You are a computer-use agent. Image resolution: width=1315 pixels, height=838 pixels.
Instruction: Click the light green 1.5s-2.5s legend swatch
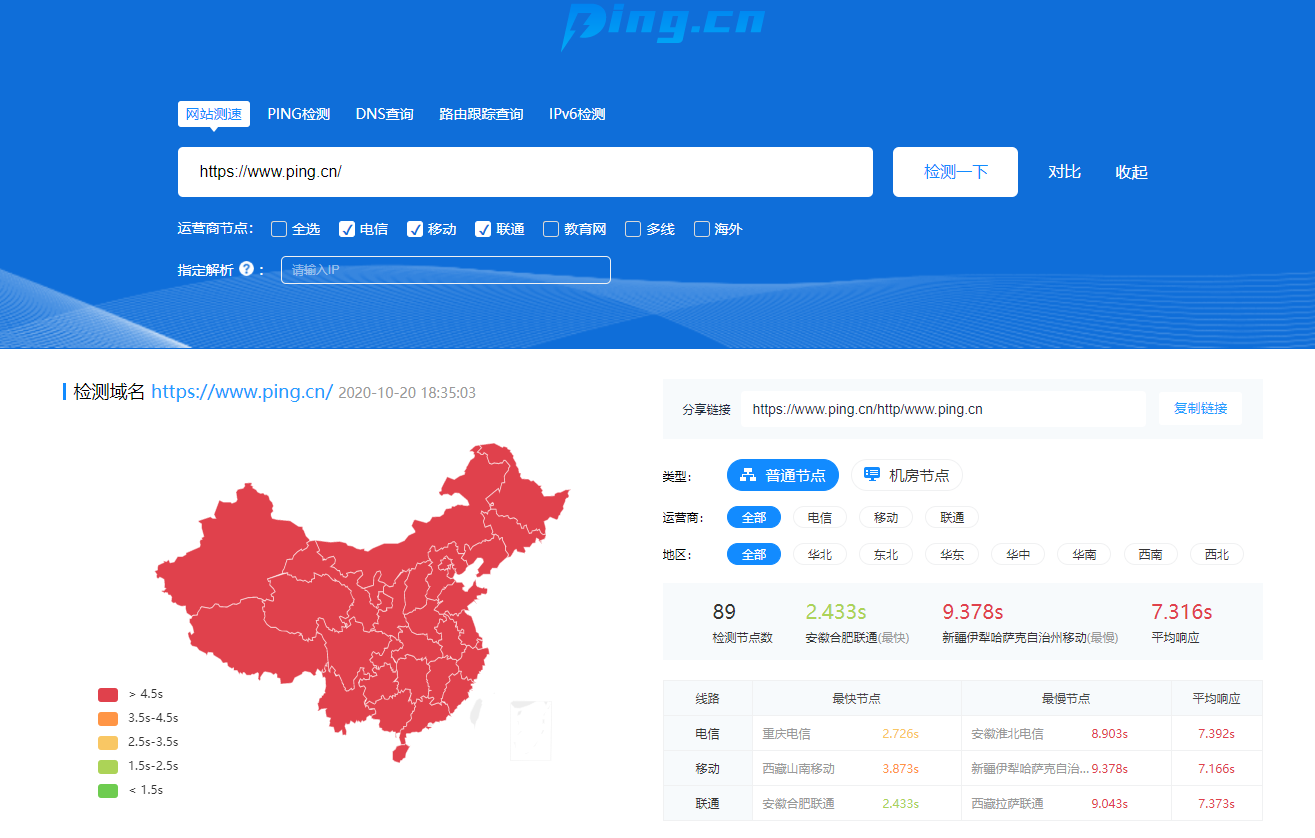[x=108, y=766]
